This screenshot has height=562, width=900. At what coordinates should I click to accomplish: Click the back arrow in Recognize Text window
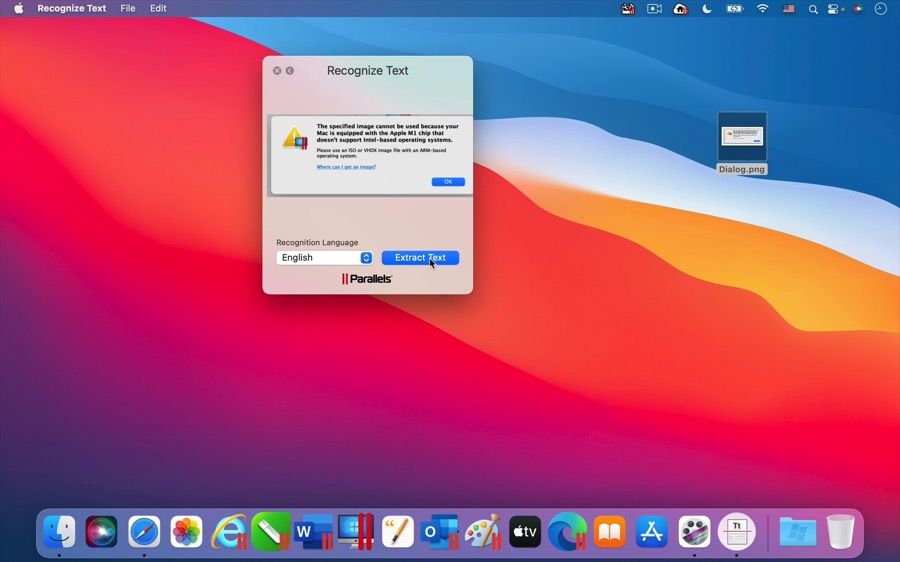point(290,71)
